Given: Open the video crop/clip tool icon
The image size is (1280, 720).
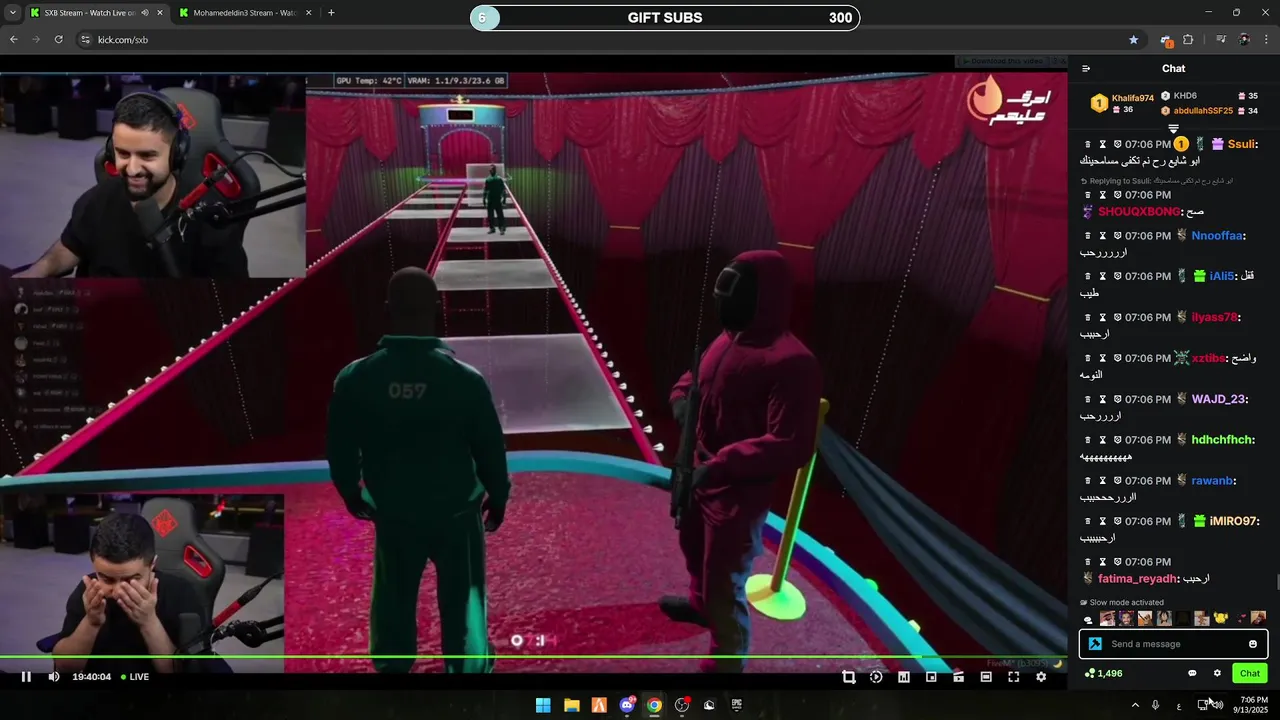Looking at the screenshot, I should (849, 677).
